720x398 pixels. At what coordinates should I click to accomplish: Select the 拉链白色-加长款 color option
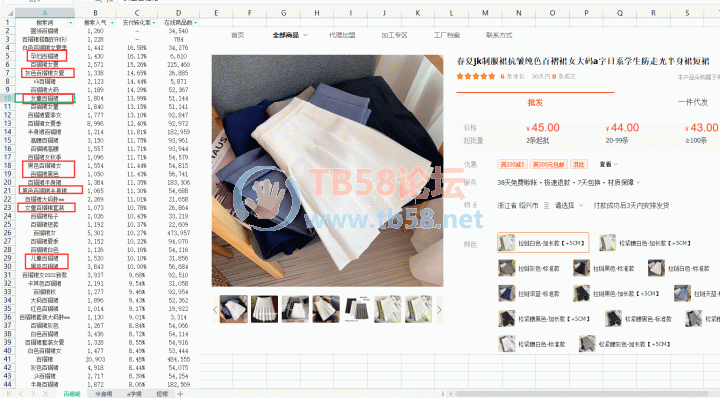point(543,243)
